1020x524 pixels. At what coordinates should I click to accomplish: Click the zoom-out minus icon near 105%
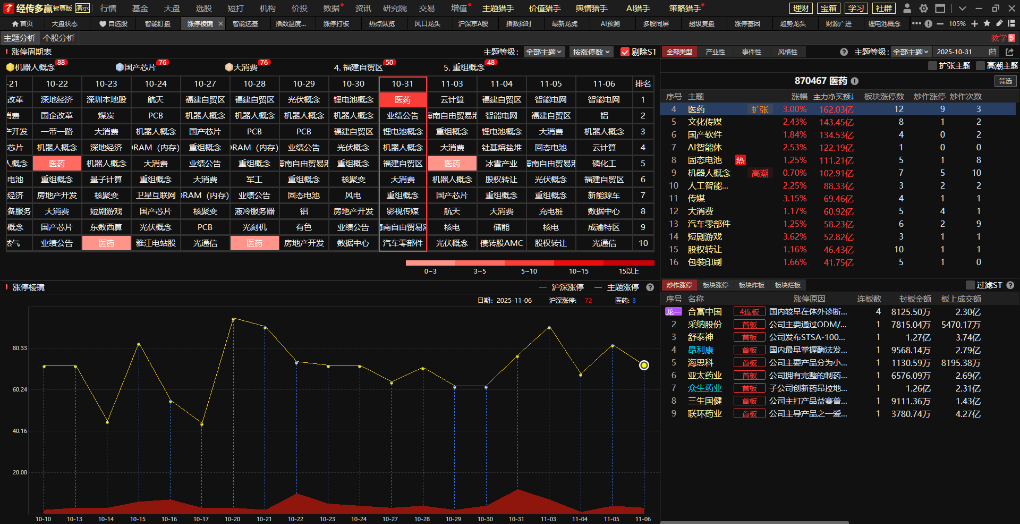pyautogui.click(x=940, y=23)
